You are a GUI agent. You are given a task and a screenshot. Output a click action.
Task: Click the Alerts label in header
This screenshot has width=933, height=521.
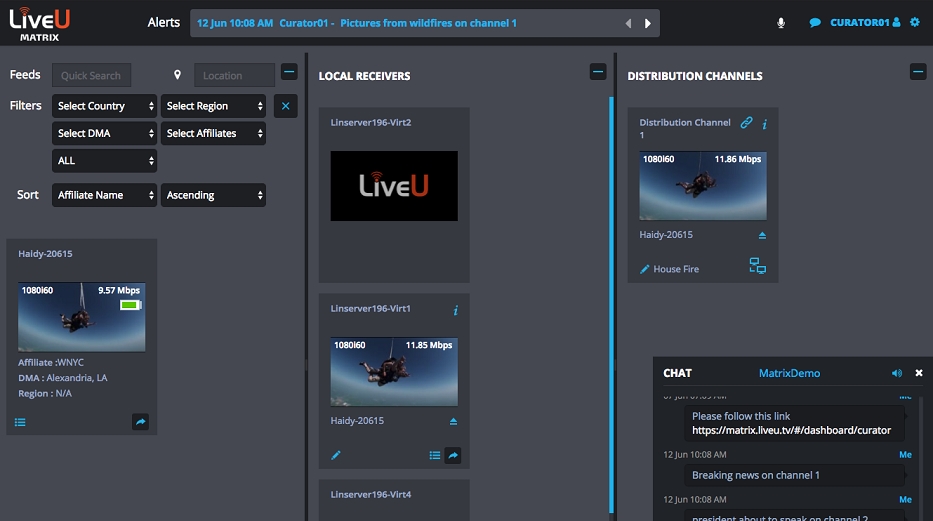(164, 23)
